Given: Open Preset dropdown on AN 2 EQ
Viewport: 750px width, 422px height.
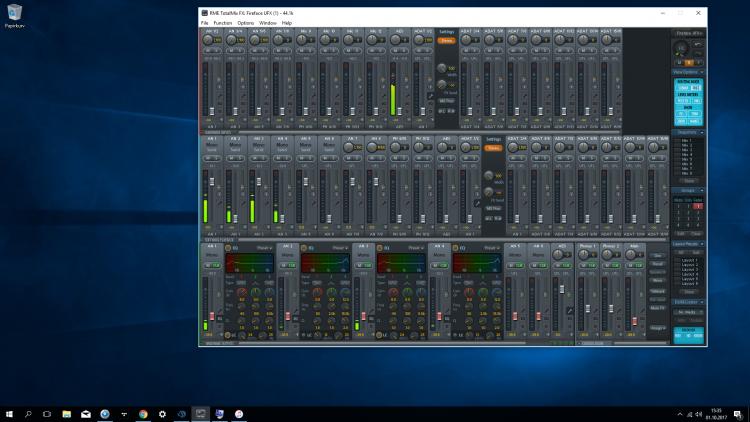Looking at the screenshot, I should (340, 248).
